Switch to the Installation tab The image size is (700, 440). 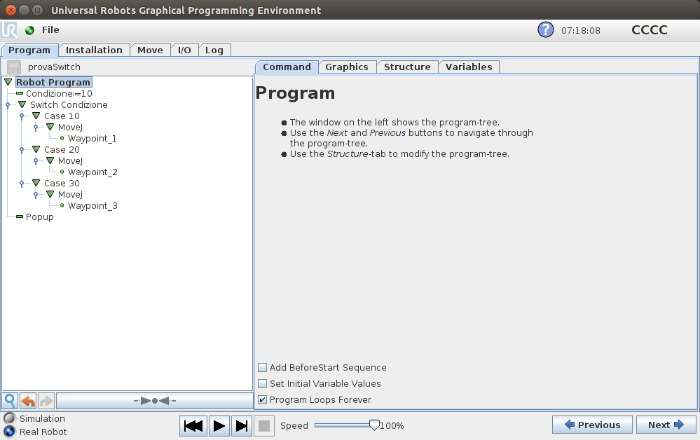[x=94, y=50]
